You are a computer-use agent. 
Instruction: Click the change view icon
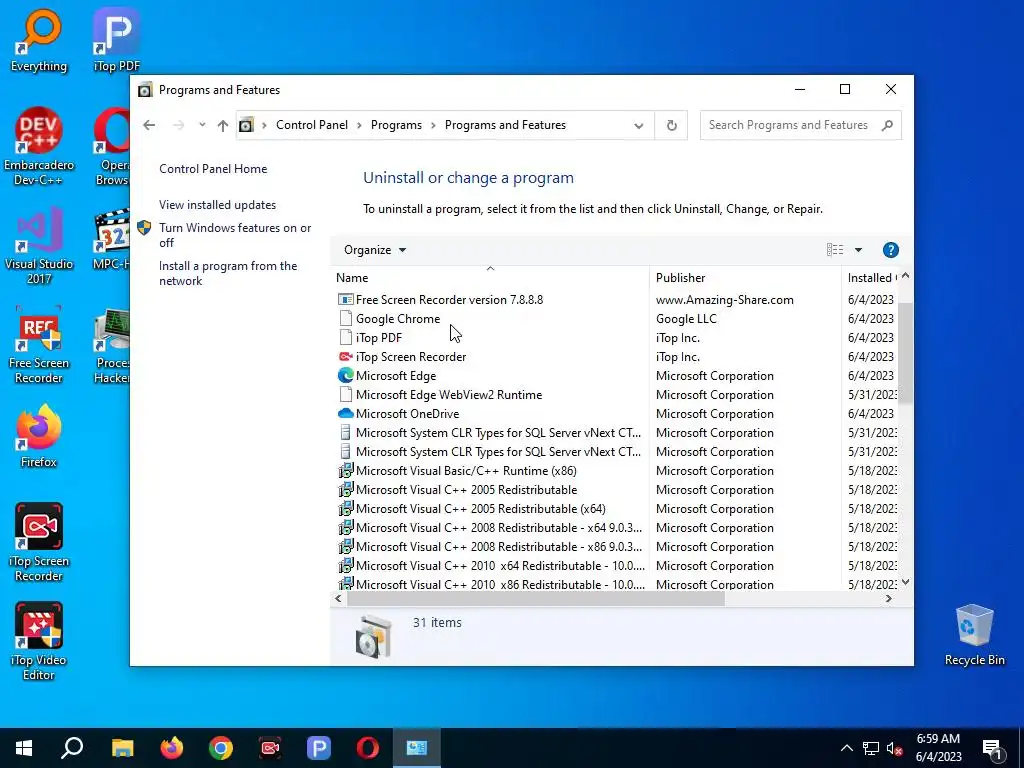835,250
